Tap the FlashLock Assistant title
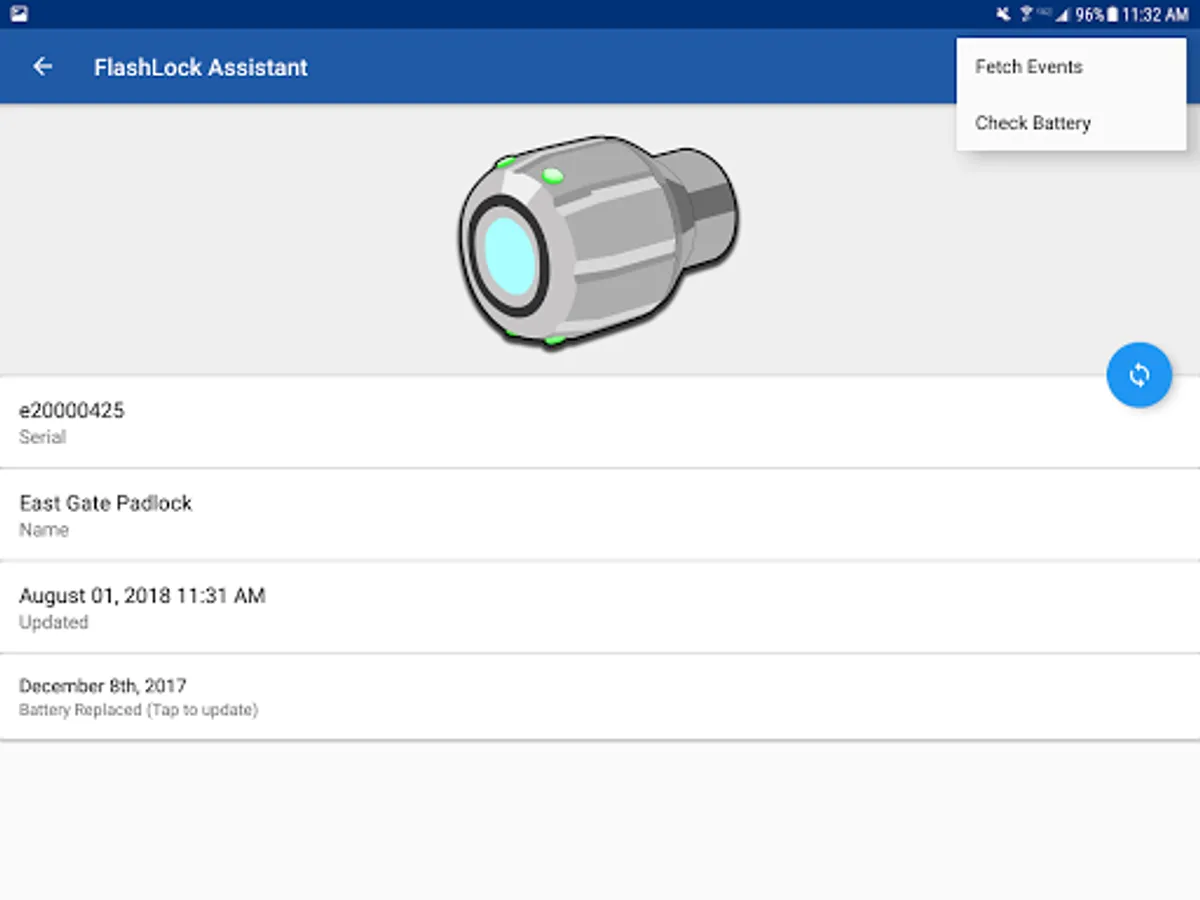 pyautogui.click(x=201, y=67)
